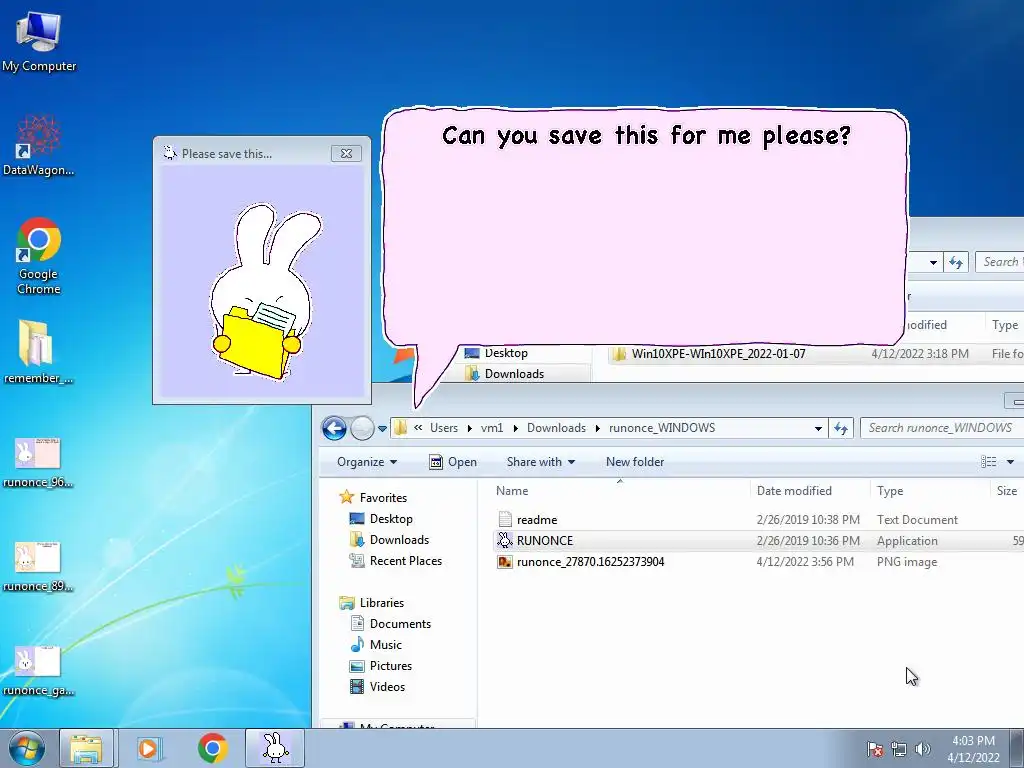Image resolution: width=1024 pixels, height=768 pixels.
Task: Open Windows Media Player from taskbar
Action: [x=148, y=748]
